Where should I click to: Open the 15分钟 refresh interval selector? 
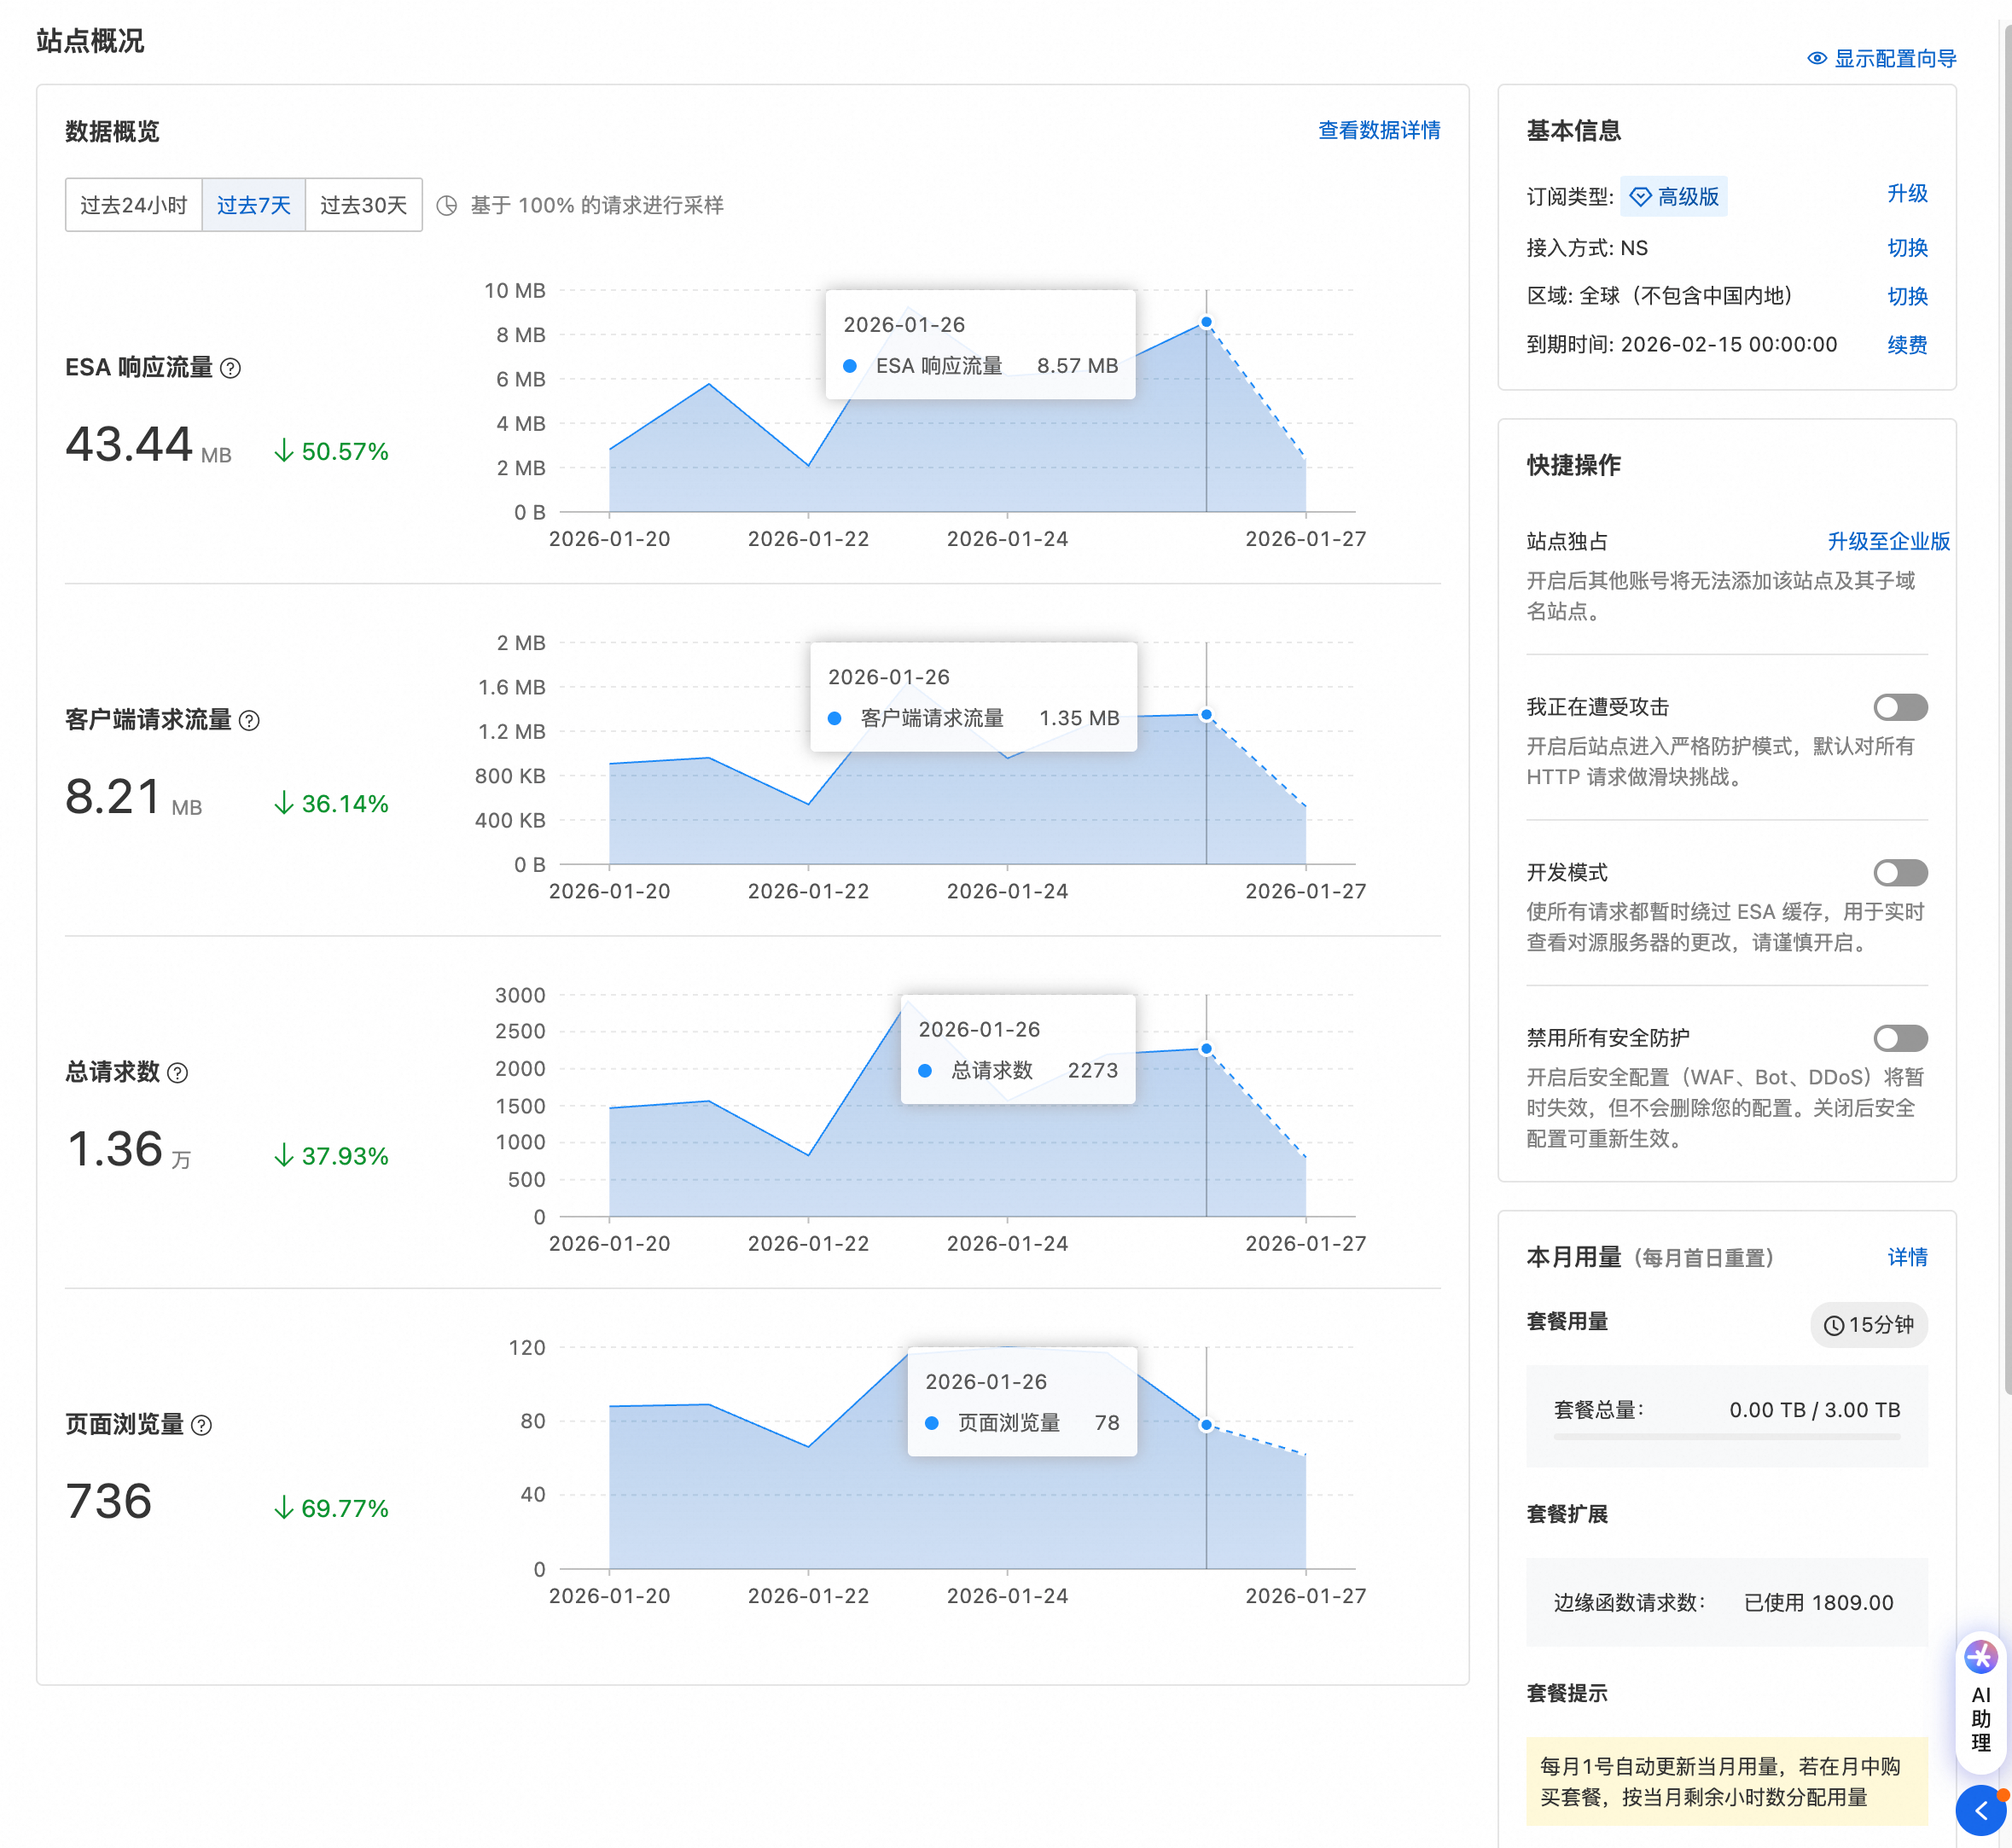tap(1868, 1325)
